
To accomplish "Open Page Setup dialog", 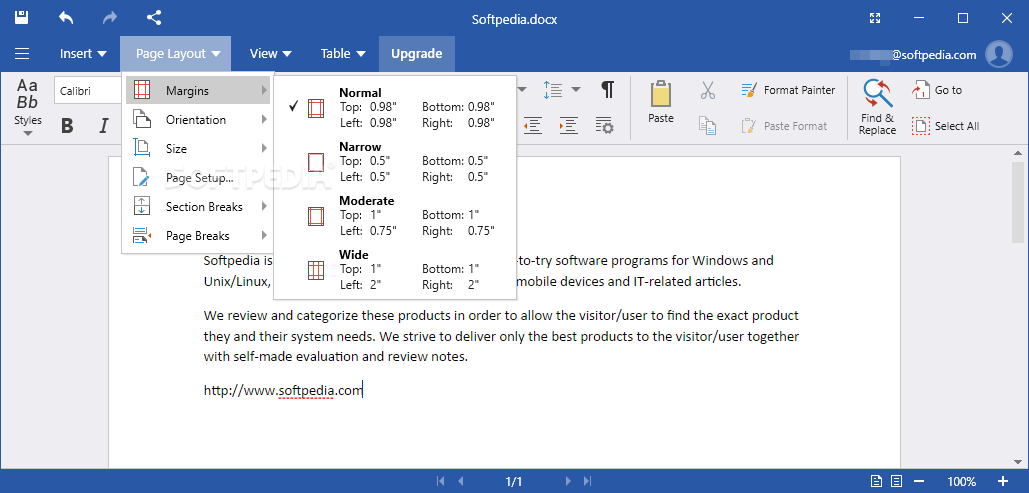I will click(x=198, y=177).
